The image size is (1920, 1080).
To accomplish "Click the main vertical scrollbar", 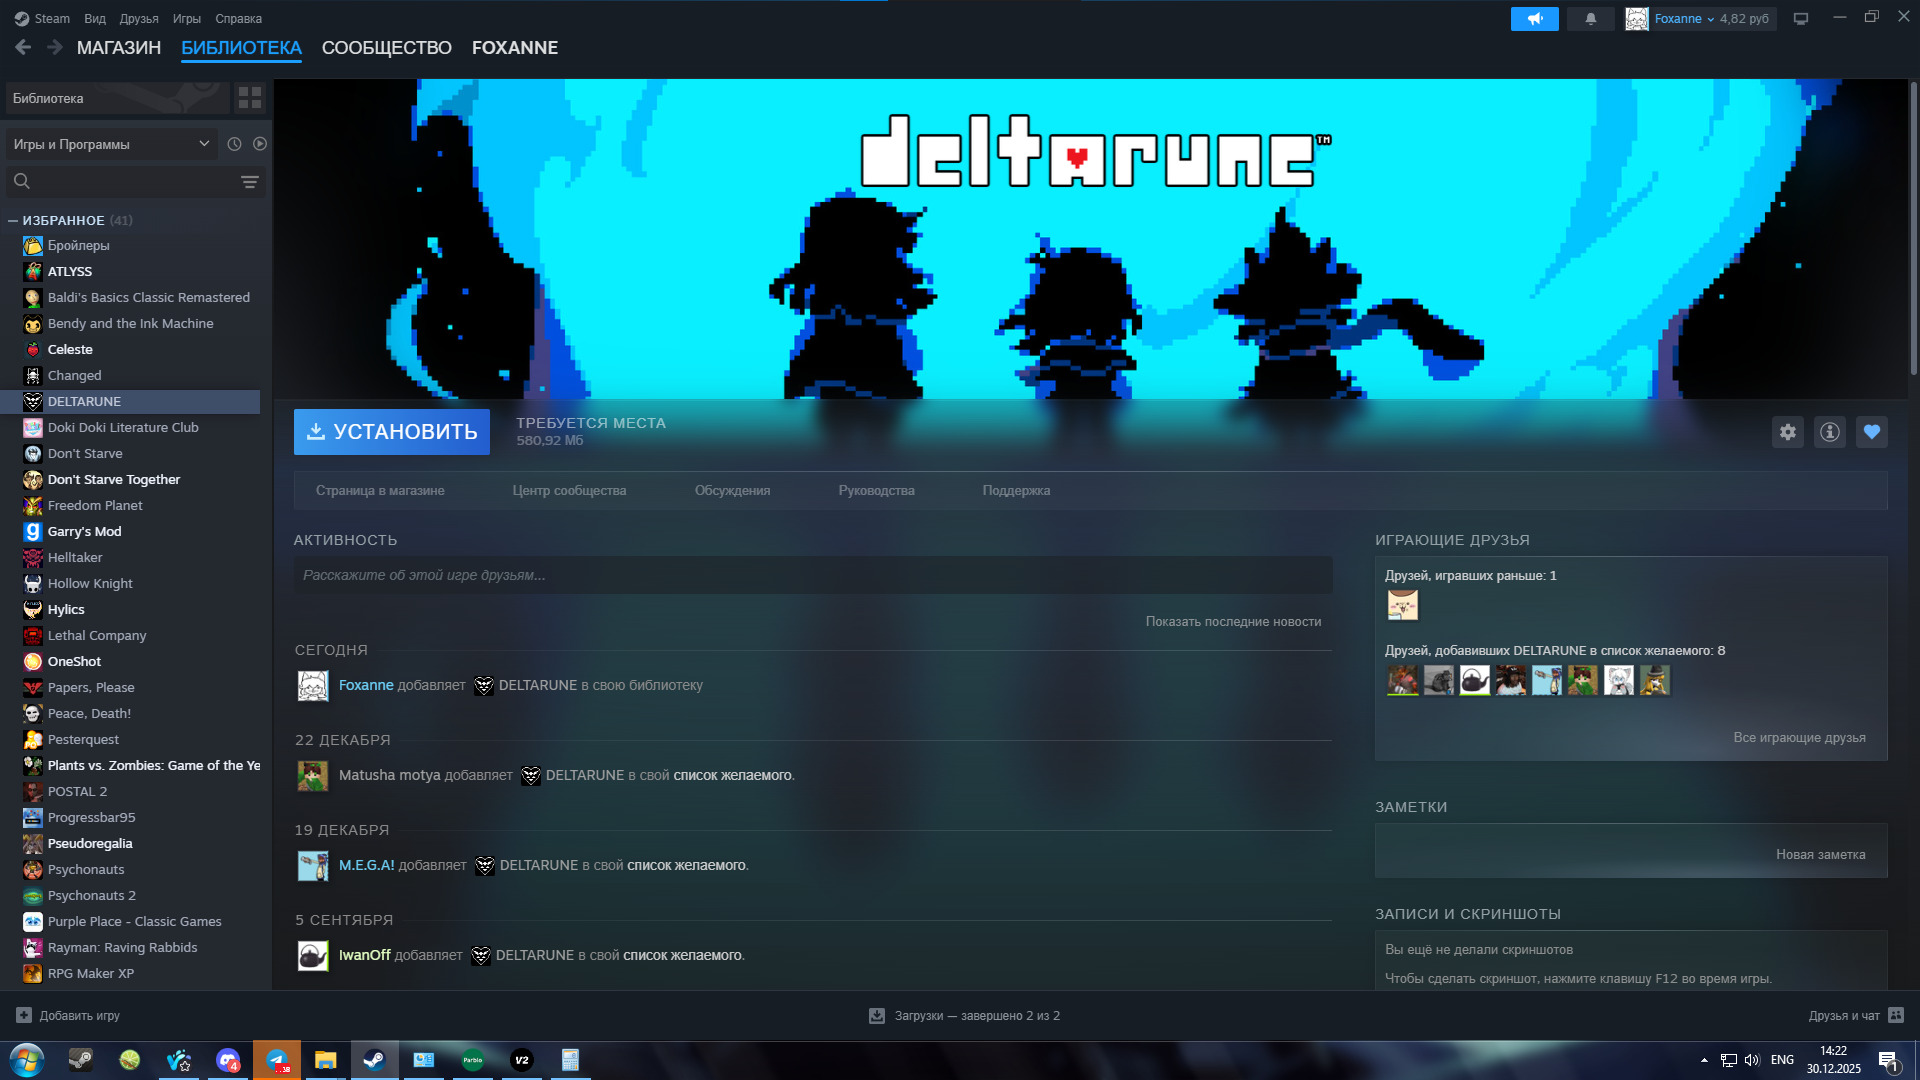I will [1913, 230].
